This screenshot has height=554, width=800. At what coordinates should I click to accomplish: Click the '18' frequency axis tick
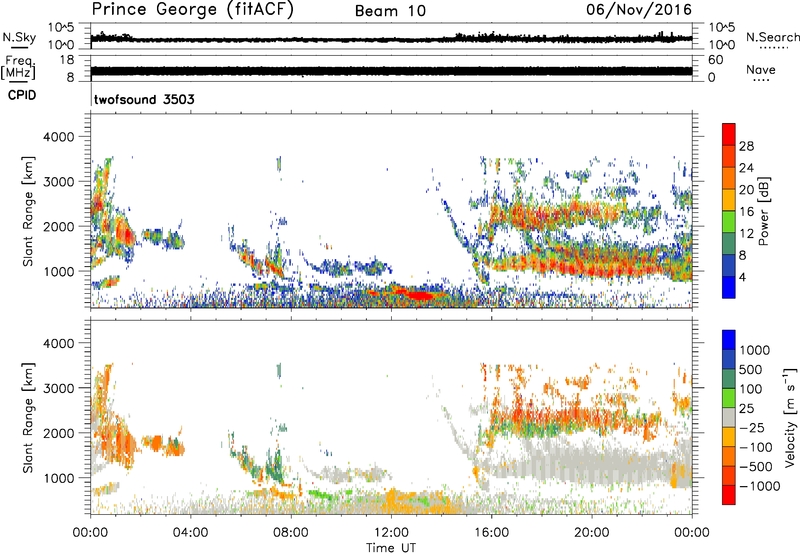[x=67, y=60]
